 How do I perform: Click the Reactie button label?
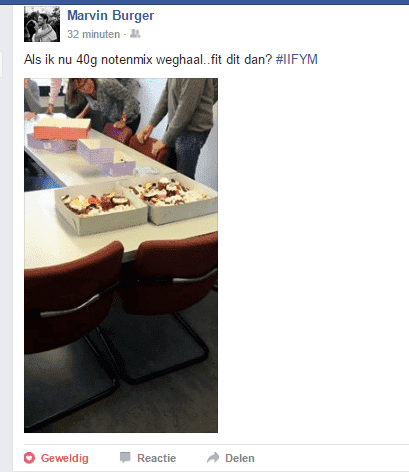click(x=157, y=458)
